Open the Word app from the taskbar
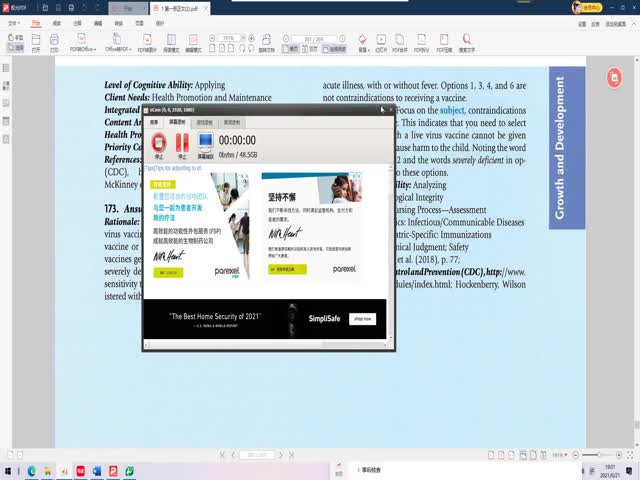 [97, 470]
